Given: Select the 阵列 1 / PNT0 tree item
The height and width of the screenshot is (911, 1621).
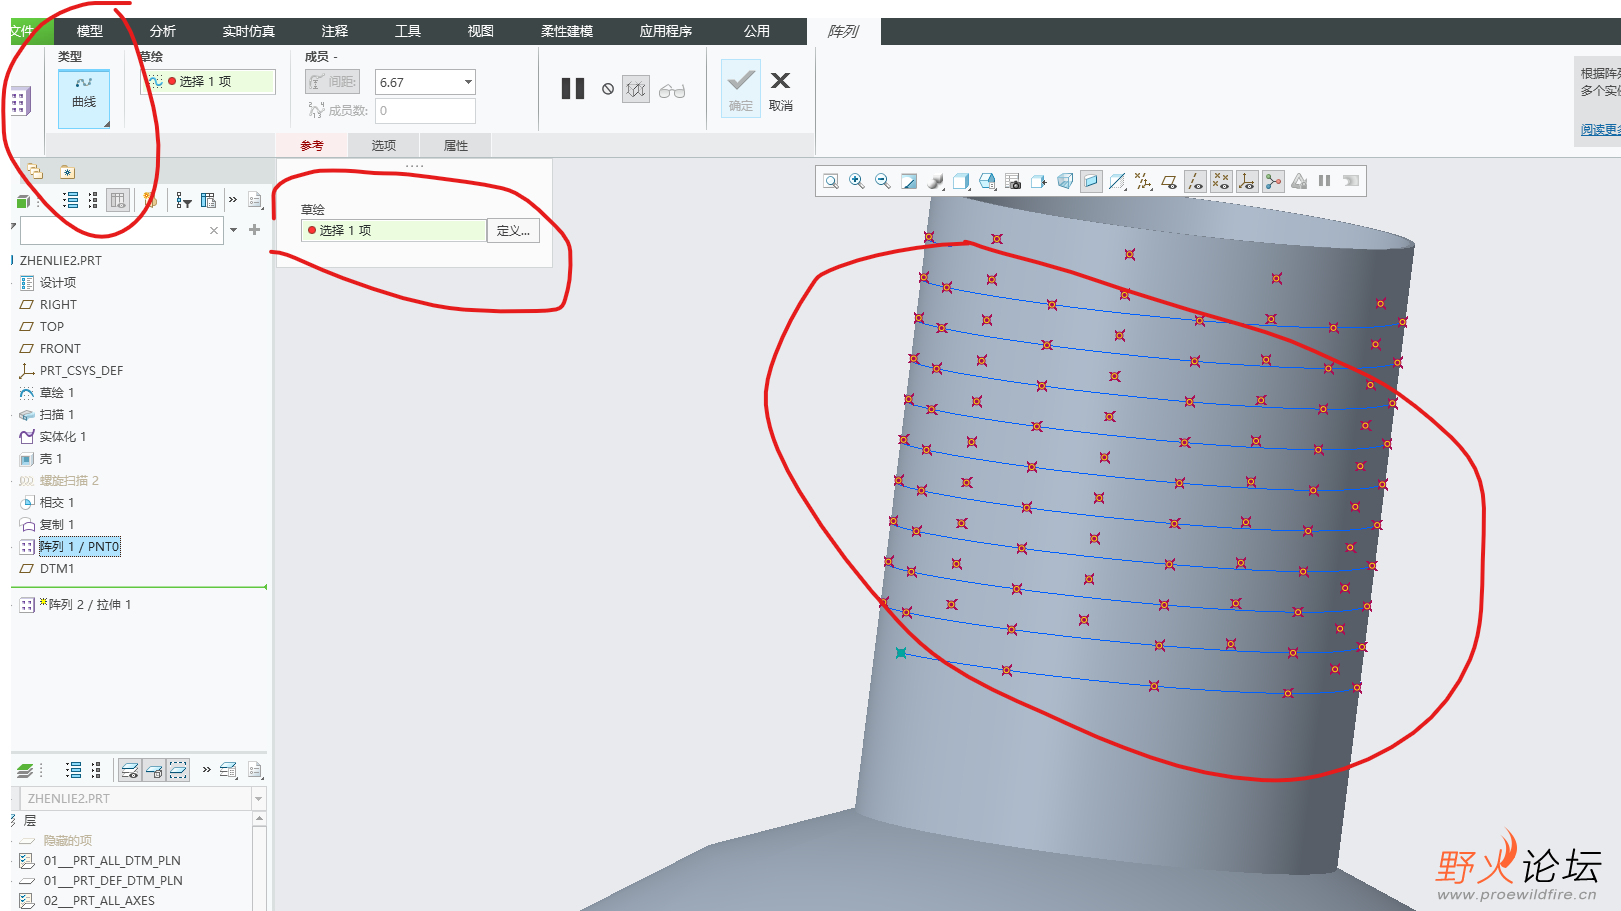Looking at the screenshot, I should 79,547.
